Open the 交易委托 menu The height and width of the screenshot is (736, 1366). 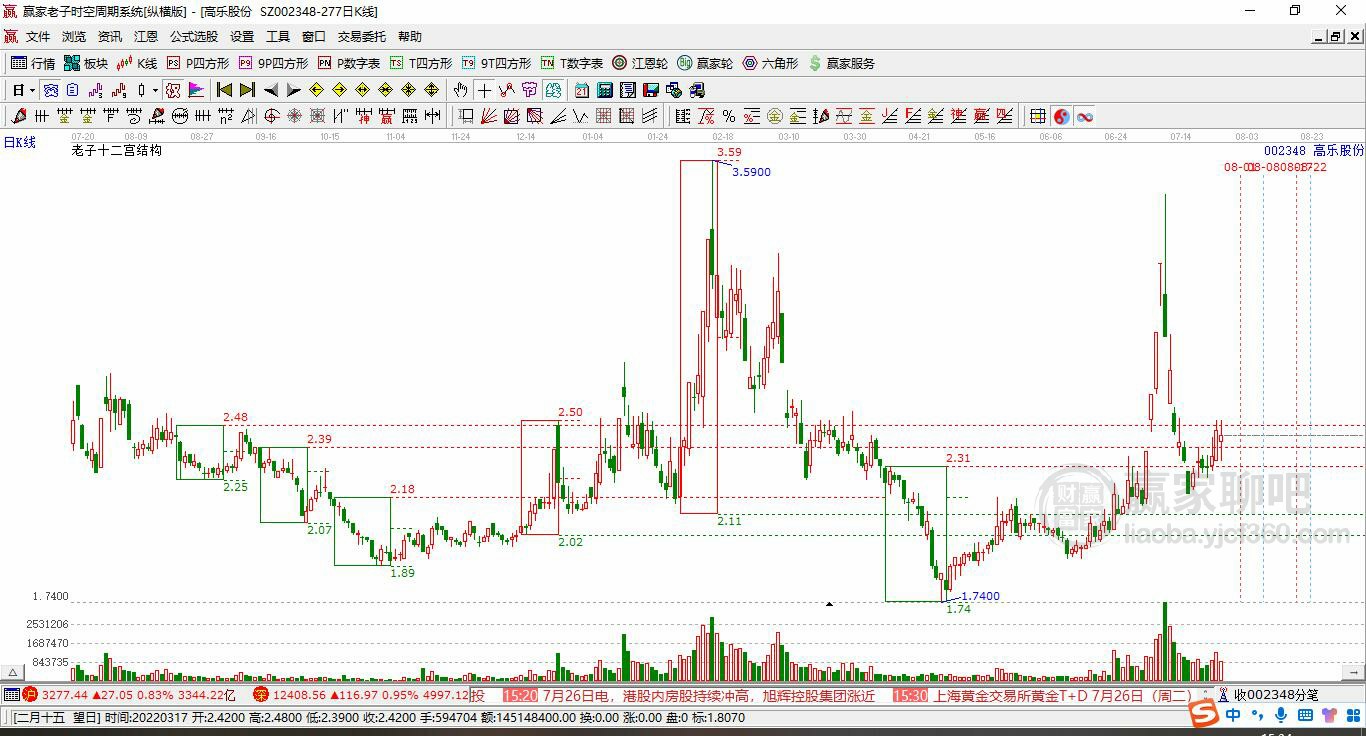(x=361, y=37)
